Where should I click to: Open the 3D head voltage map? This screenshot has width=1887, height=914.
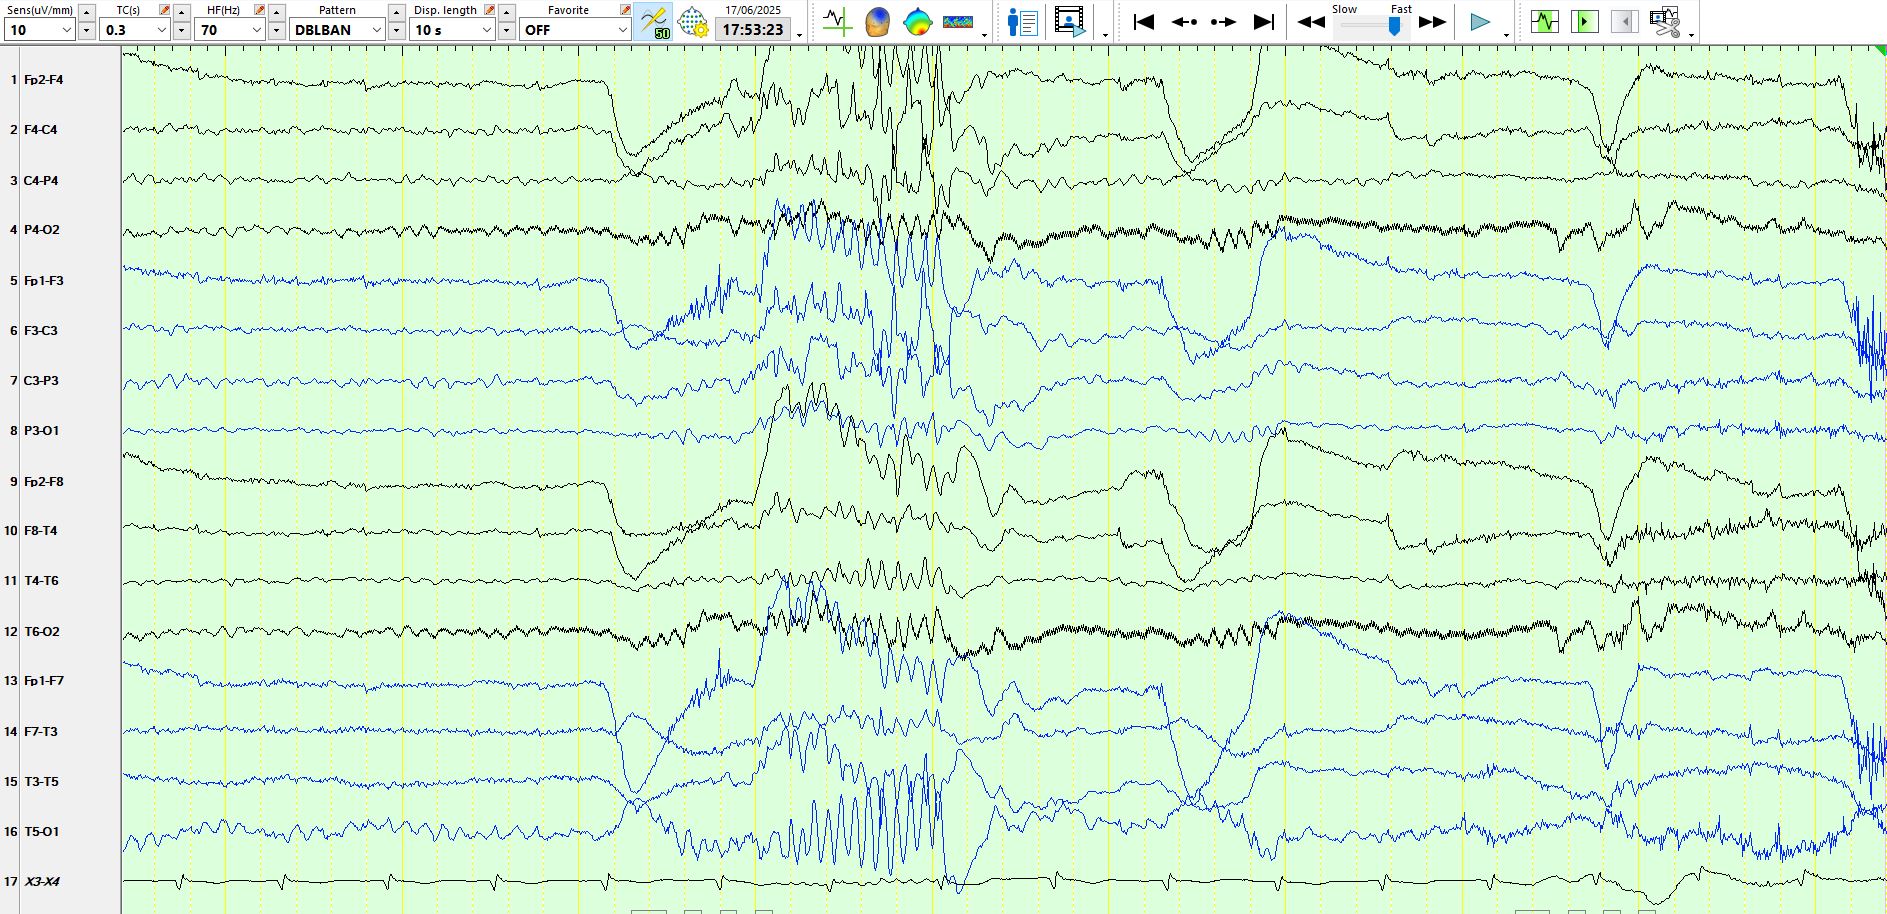[877, 22]
